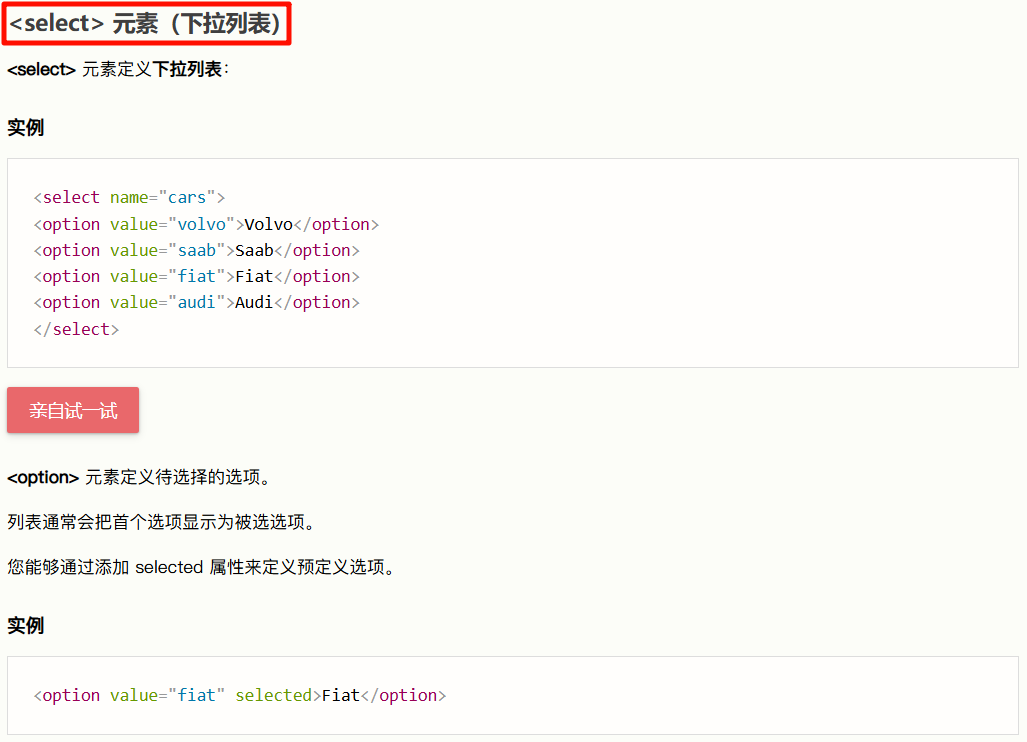Click the sentence 列表通常会把首个选项显示为被选选项
Screen dimensions: 1027x742
[x=161, y=522]
